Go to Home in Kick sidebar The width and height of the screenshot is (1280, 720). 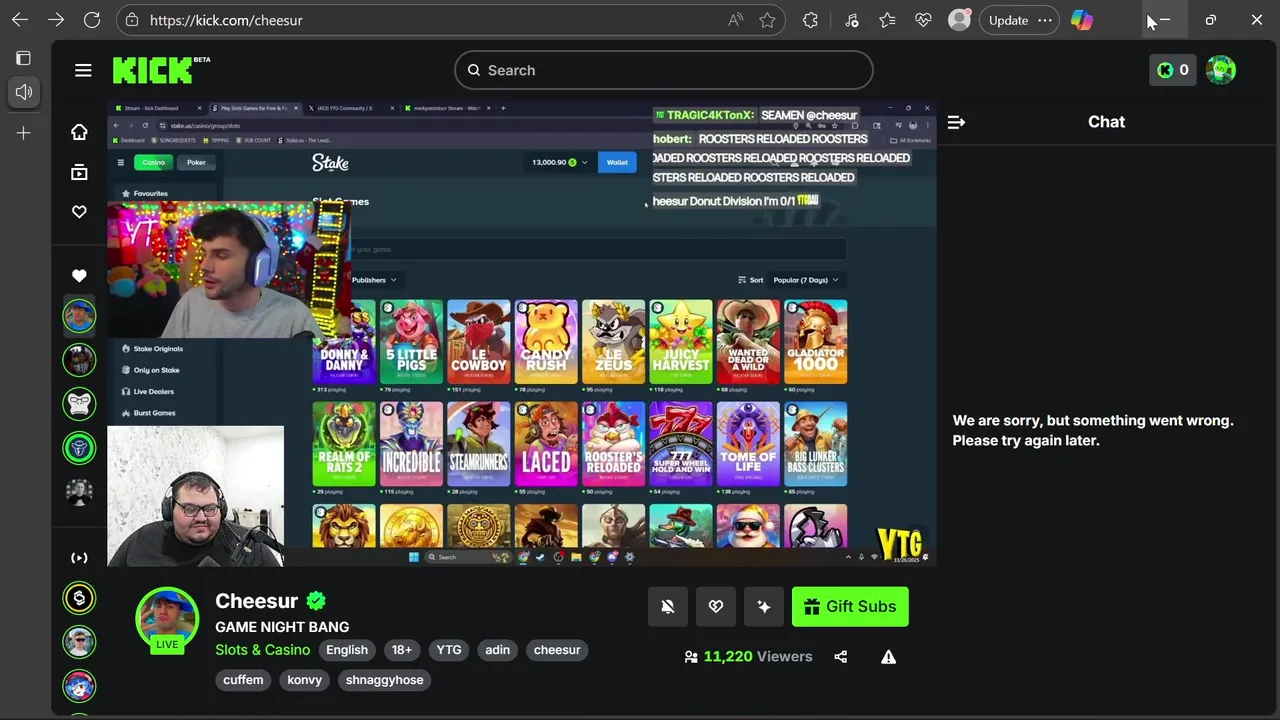79,132
